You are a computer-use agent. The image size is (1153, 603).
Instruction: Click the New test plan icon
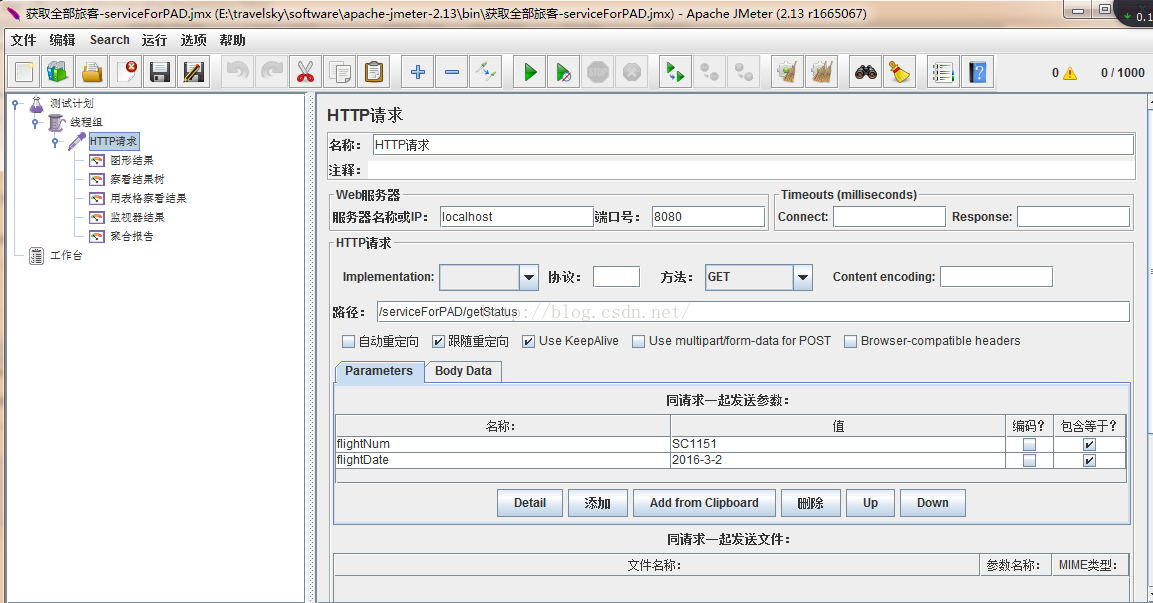point(24,72)
